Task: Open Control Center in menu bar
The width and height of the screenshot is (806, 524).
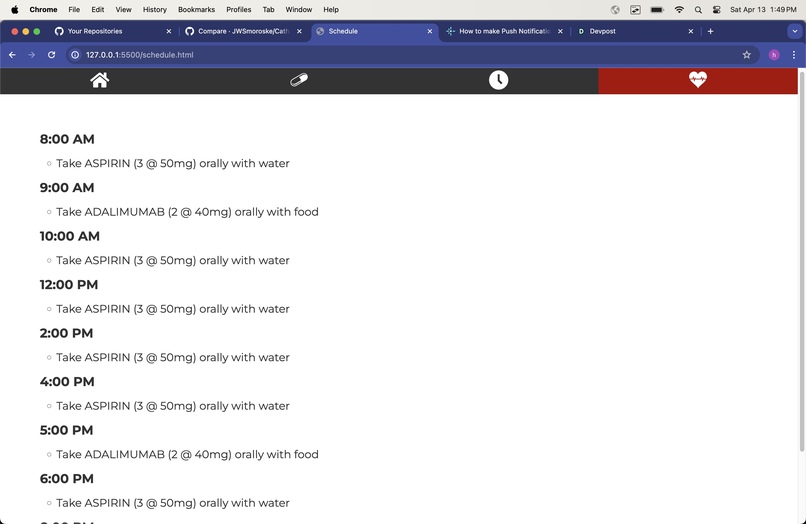Action: click(717, 9)
